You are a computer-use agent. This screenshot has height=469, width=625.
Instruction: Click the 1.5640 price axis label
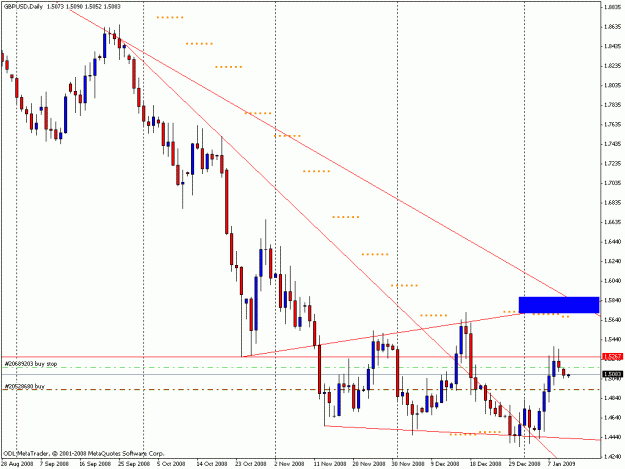coord(613,320)
